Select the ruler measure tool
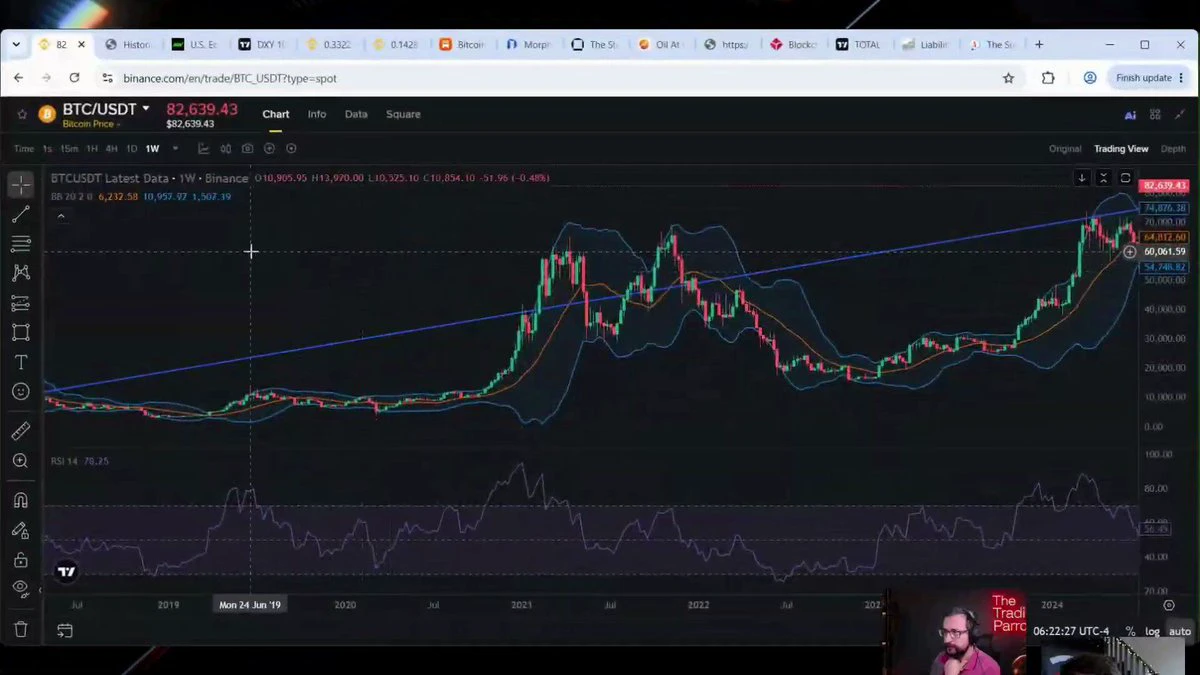Image resolution: width=1200 pixels, height=675 pixels. (x=20, y=431)
